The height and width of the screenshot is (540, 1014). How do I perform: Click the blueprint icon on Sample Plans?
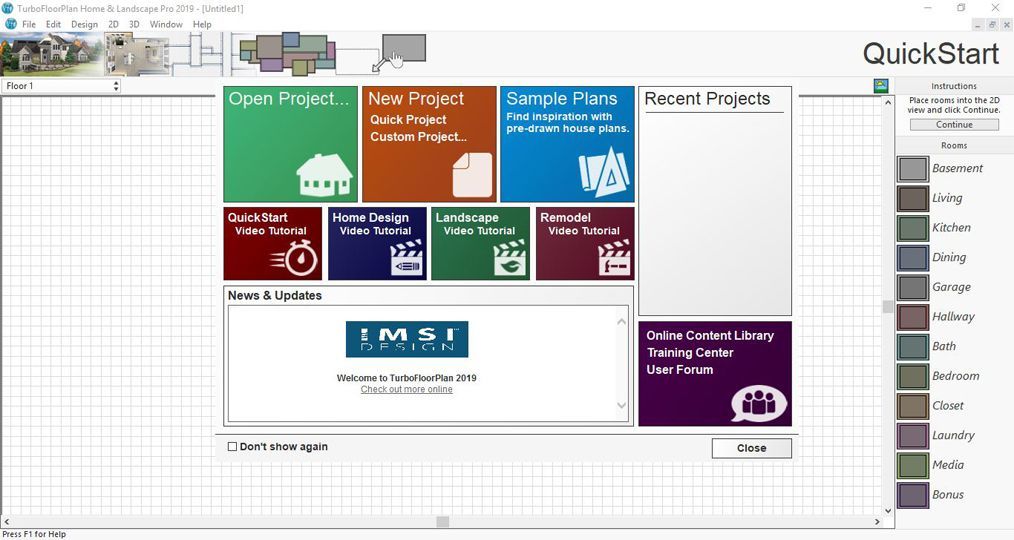(x=604, y=171)
